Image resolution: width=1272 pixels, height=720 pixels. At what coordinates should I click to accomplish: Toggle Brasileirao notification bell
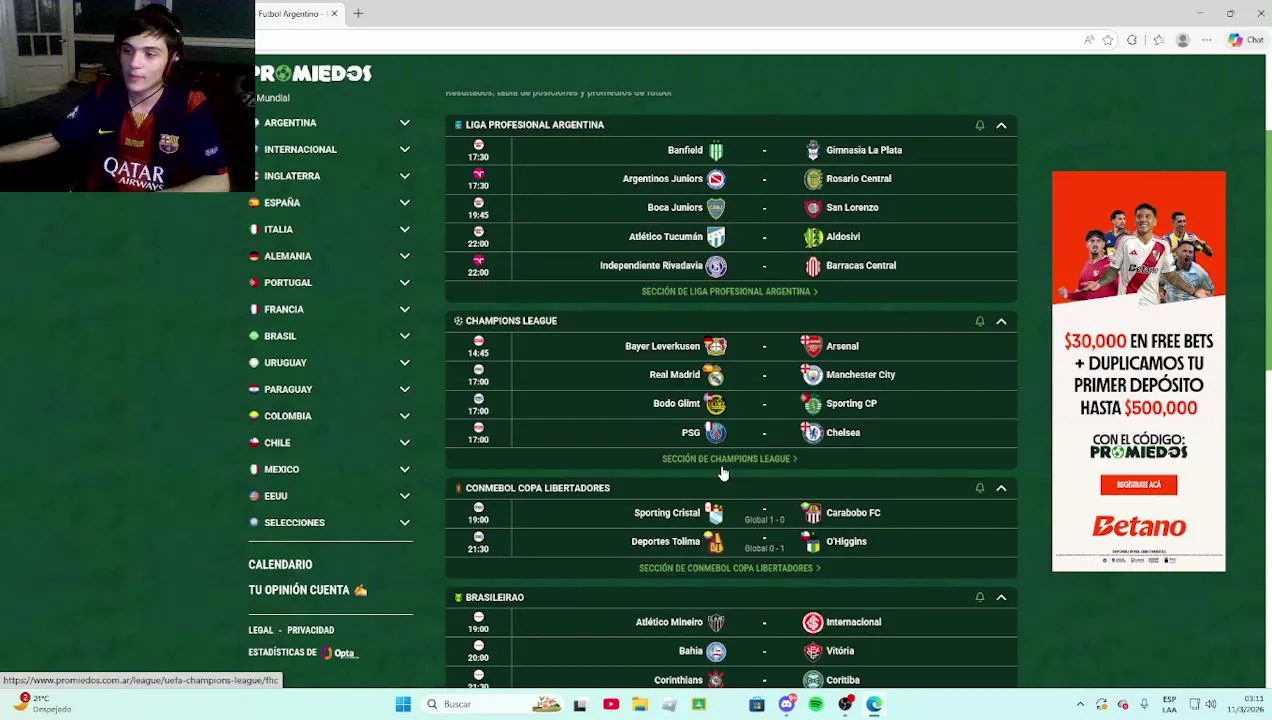pyautogui.click(x=980, y=597)
